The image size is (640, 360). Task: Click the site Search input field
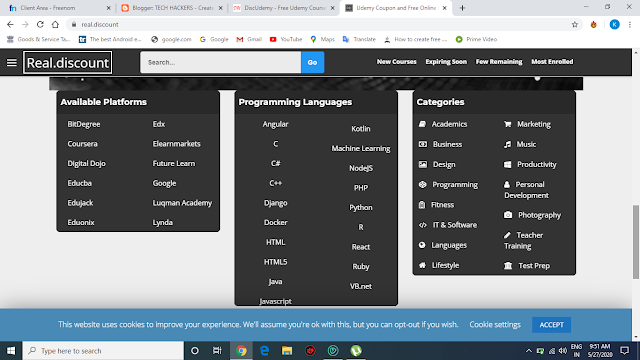(220, 62)
